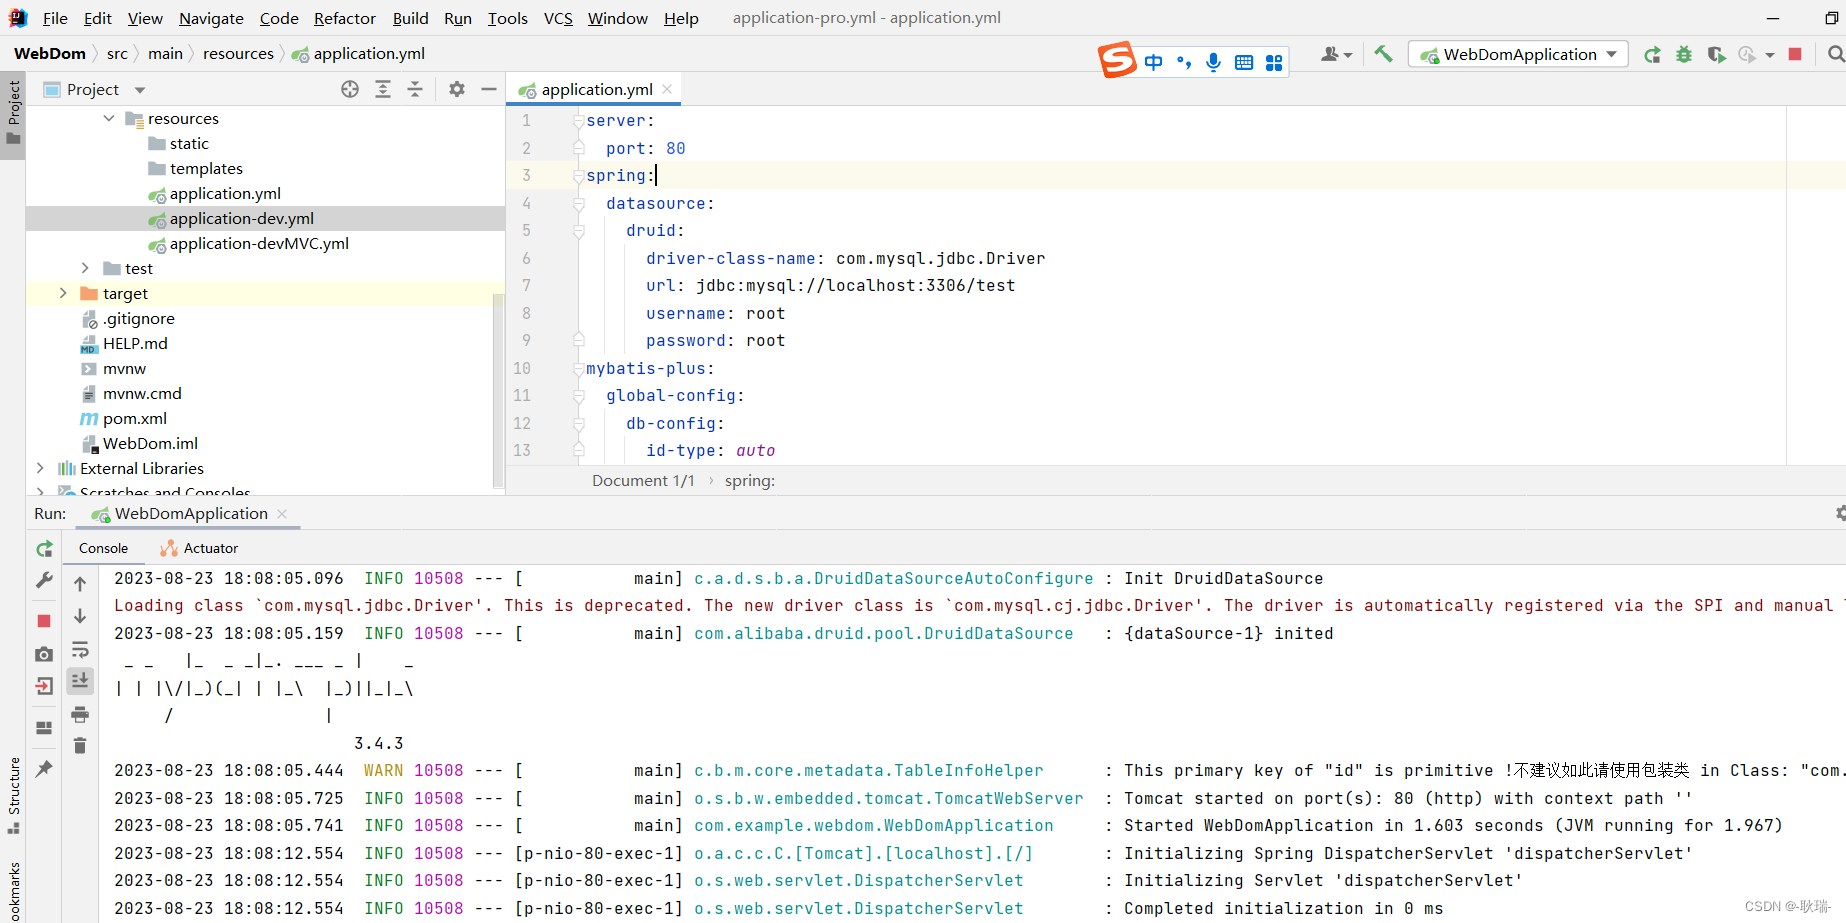Click the Profile run icon in toolbar
This screenshot has width=1846, height=923.
point(1747,55)
